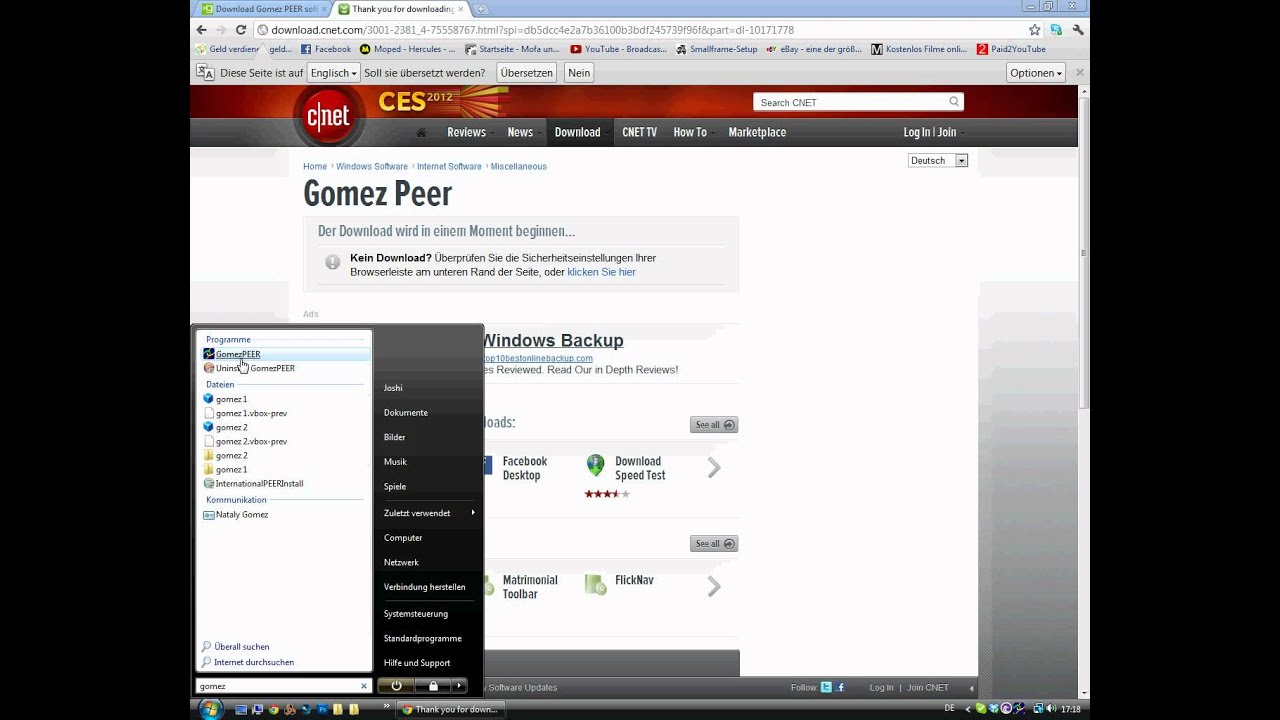Bookmark page with star icon
Screen dimensions: 1280x720
pos(1035,30)
